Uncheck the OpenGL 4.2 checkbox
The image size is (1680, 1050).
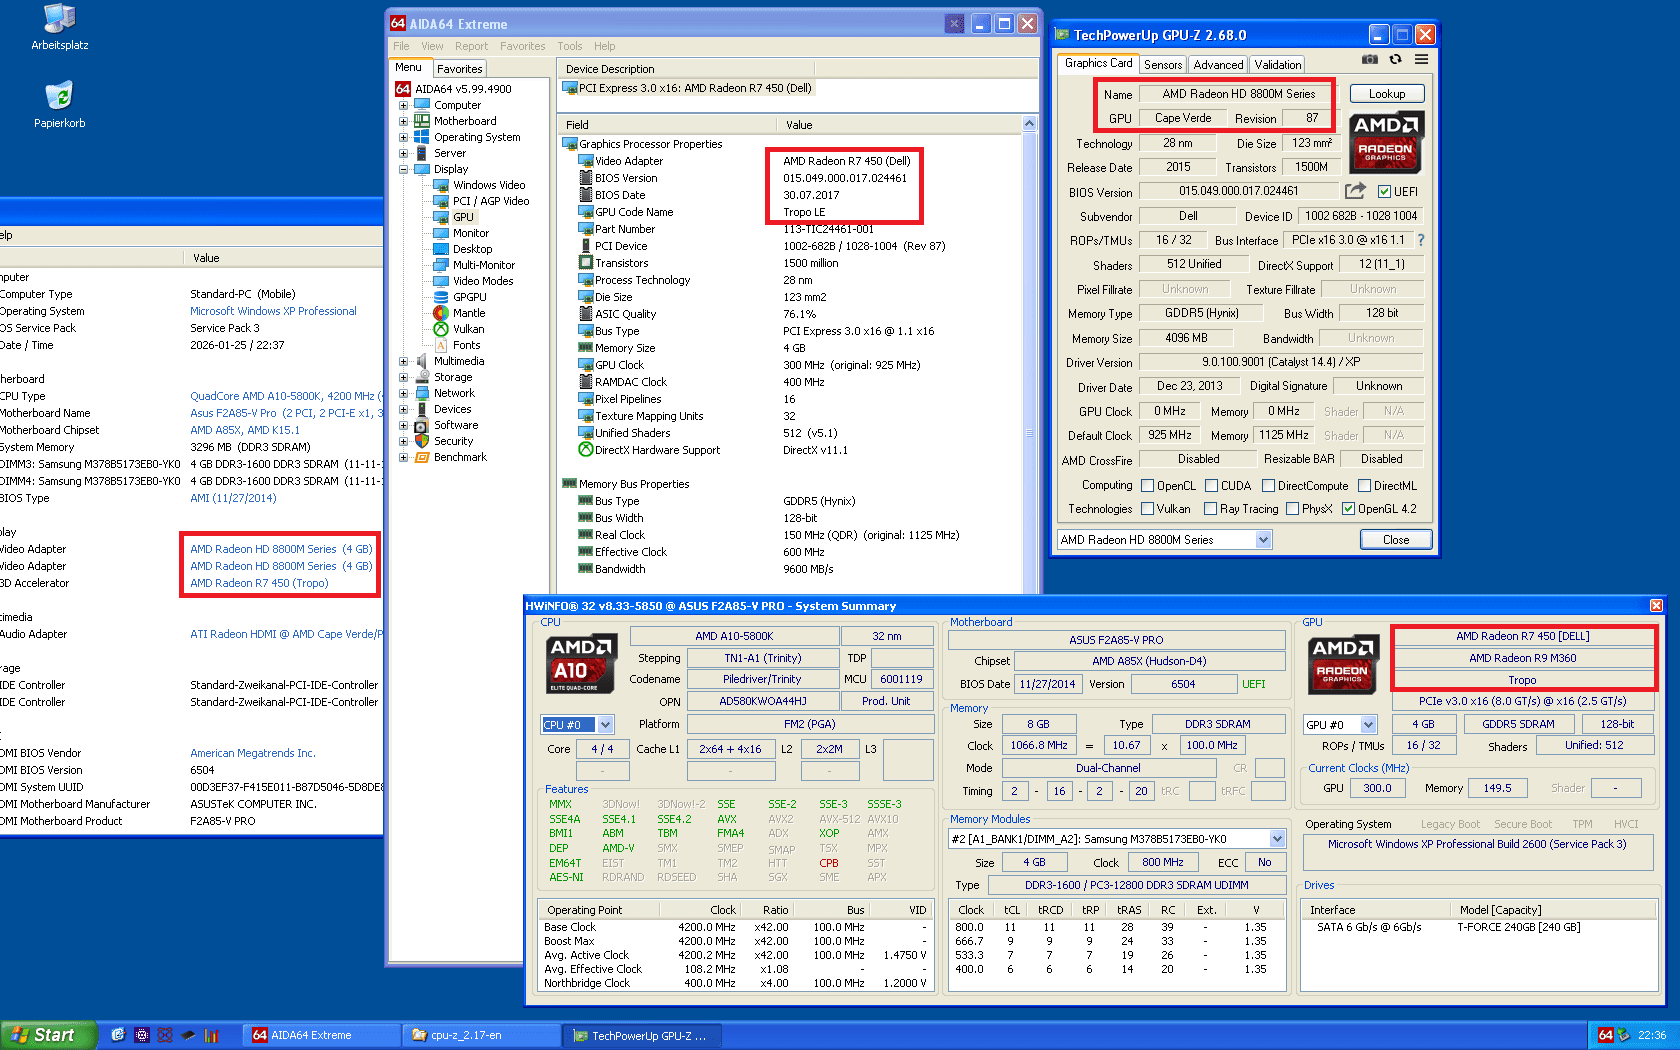click(1349, 509)
